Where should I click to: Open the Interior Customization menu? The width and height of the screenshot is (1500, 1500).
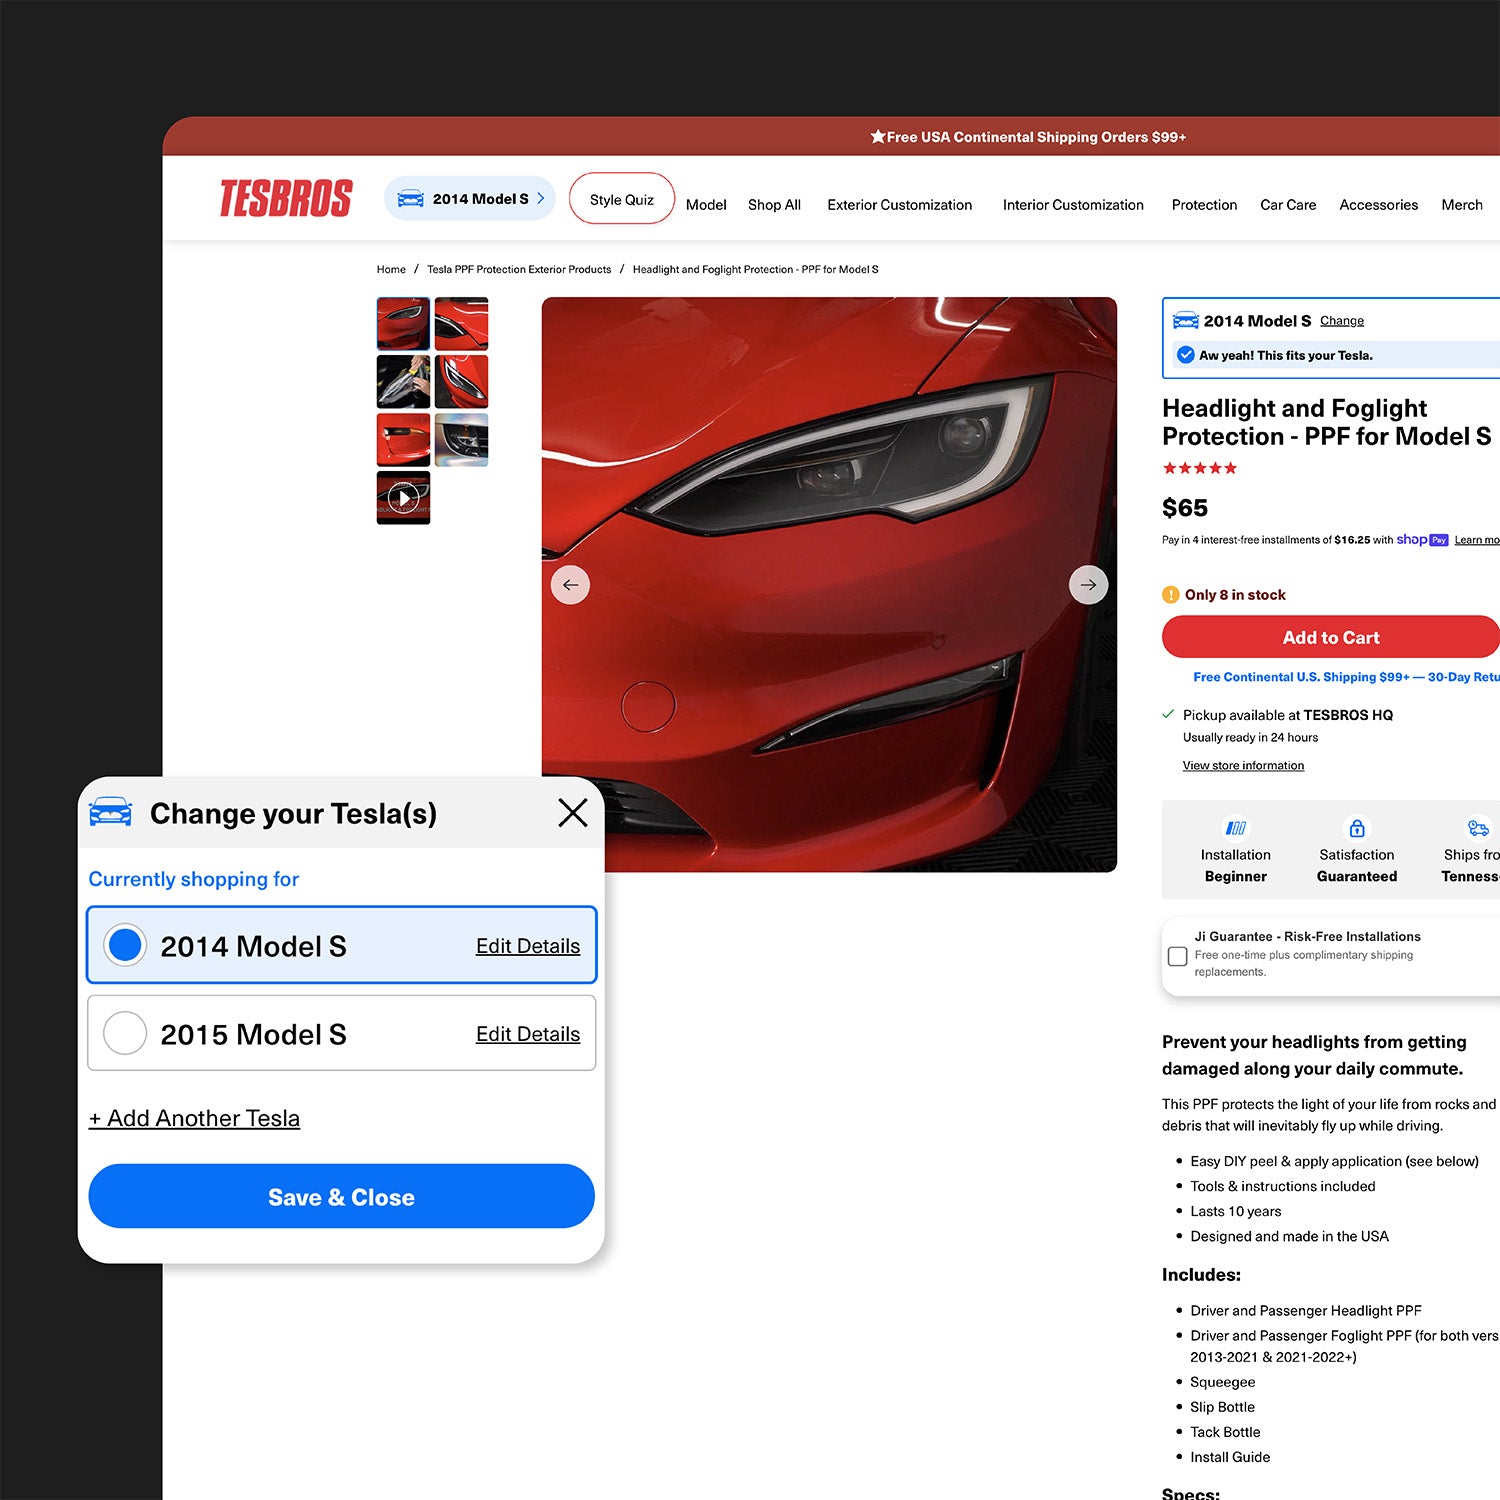tap(1073, 205)
